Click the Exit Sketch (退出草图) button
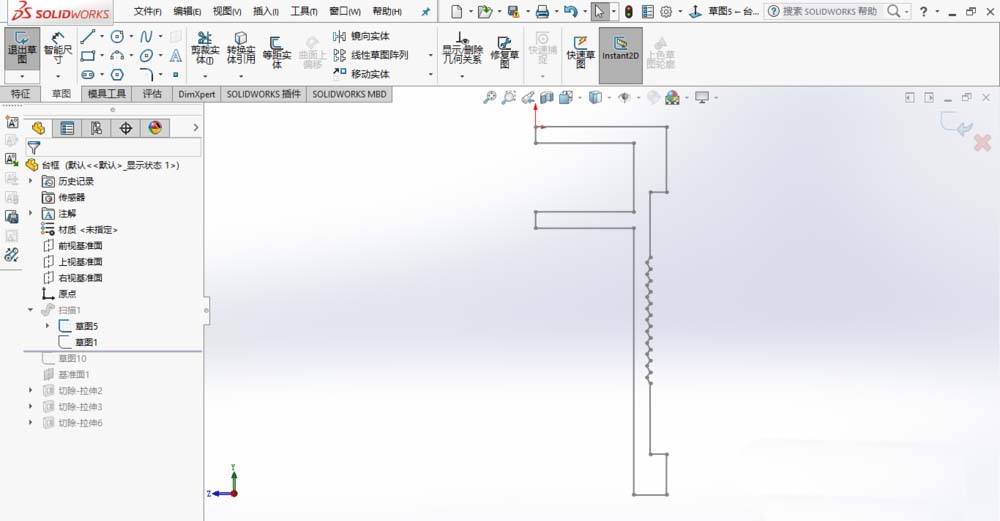The height and width of the screenshot is (521, 1000). pos(22,49)
